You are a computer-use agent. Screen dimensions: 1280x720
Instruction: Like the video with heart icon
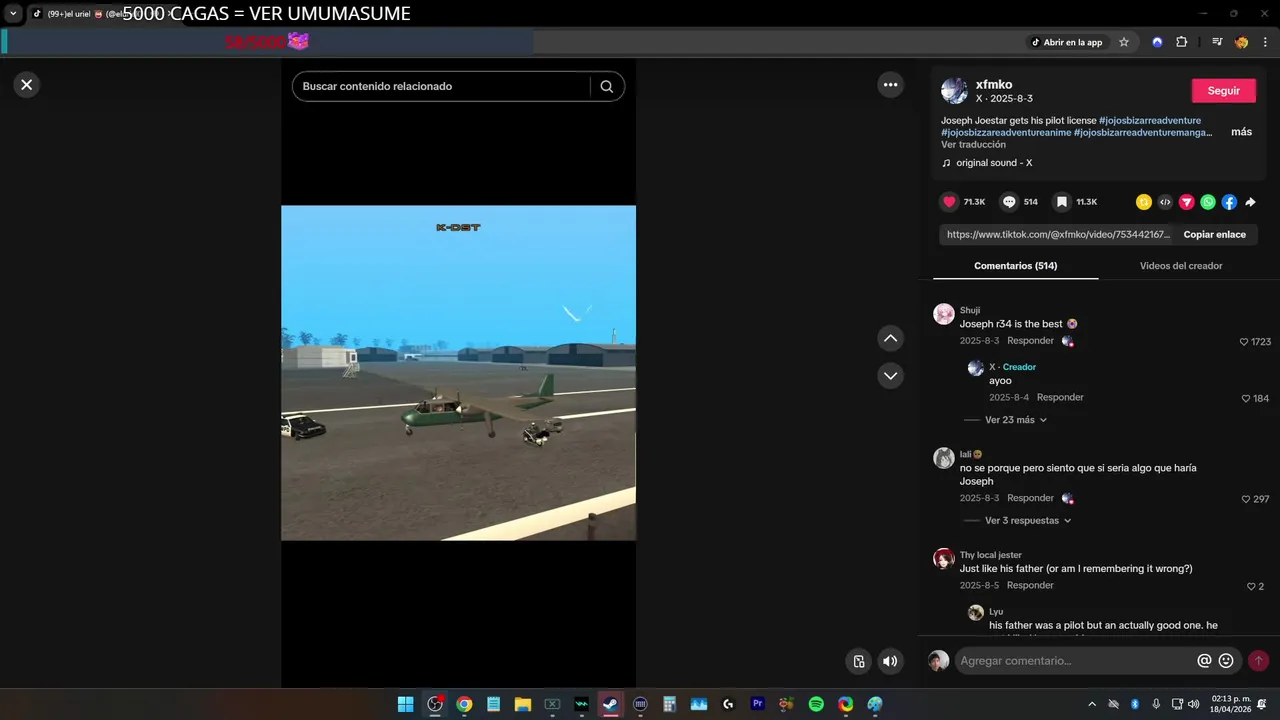pyautogui.click(x=949, y=202)
